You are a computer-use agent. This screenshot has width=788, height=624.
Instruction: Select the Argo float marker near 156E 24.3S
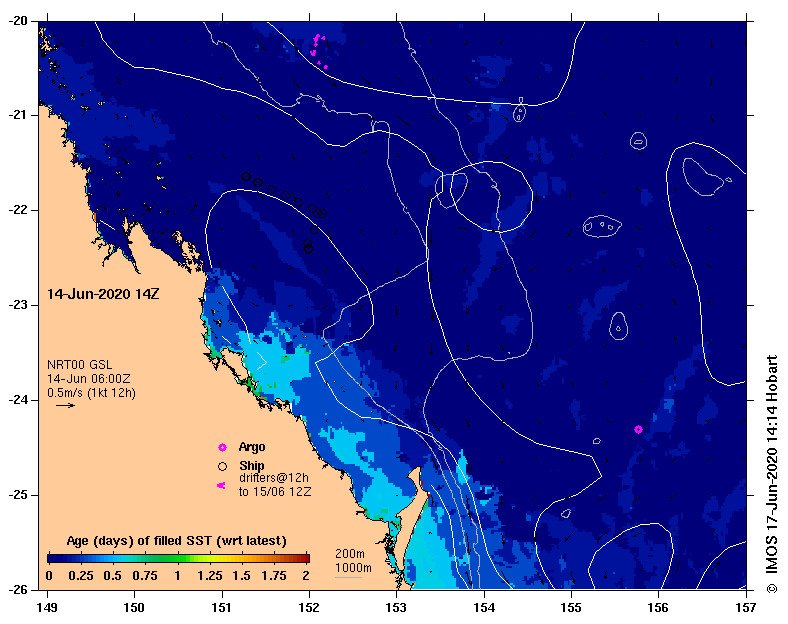[638, 429]
